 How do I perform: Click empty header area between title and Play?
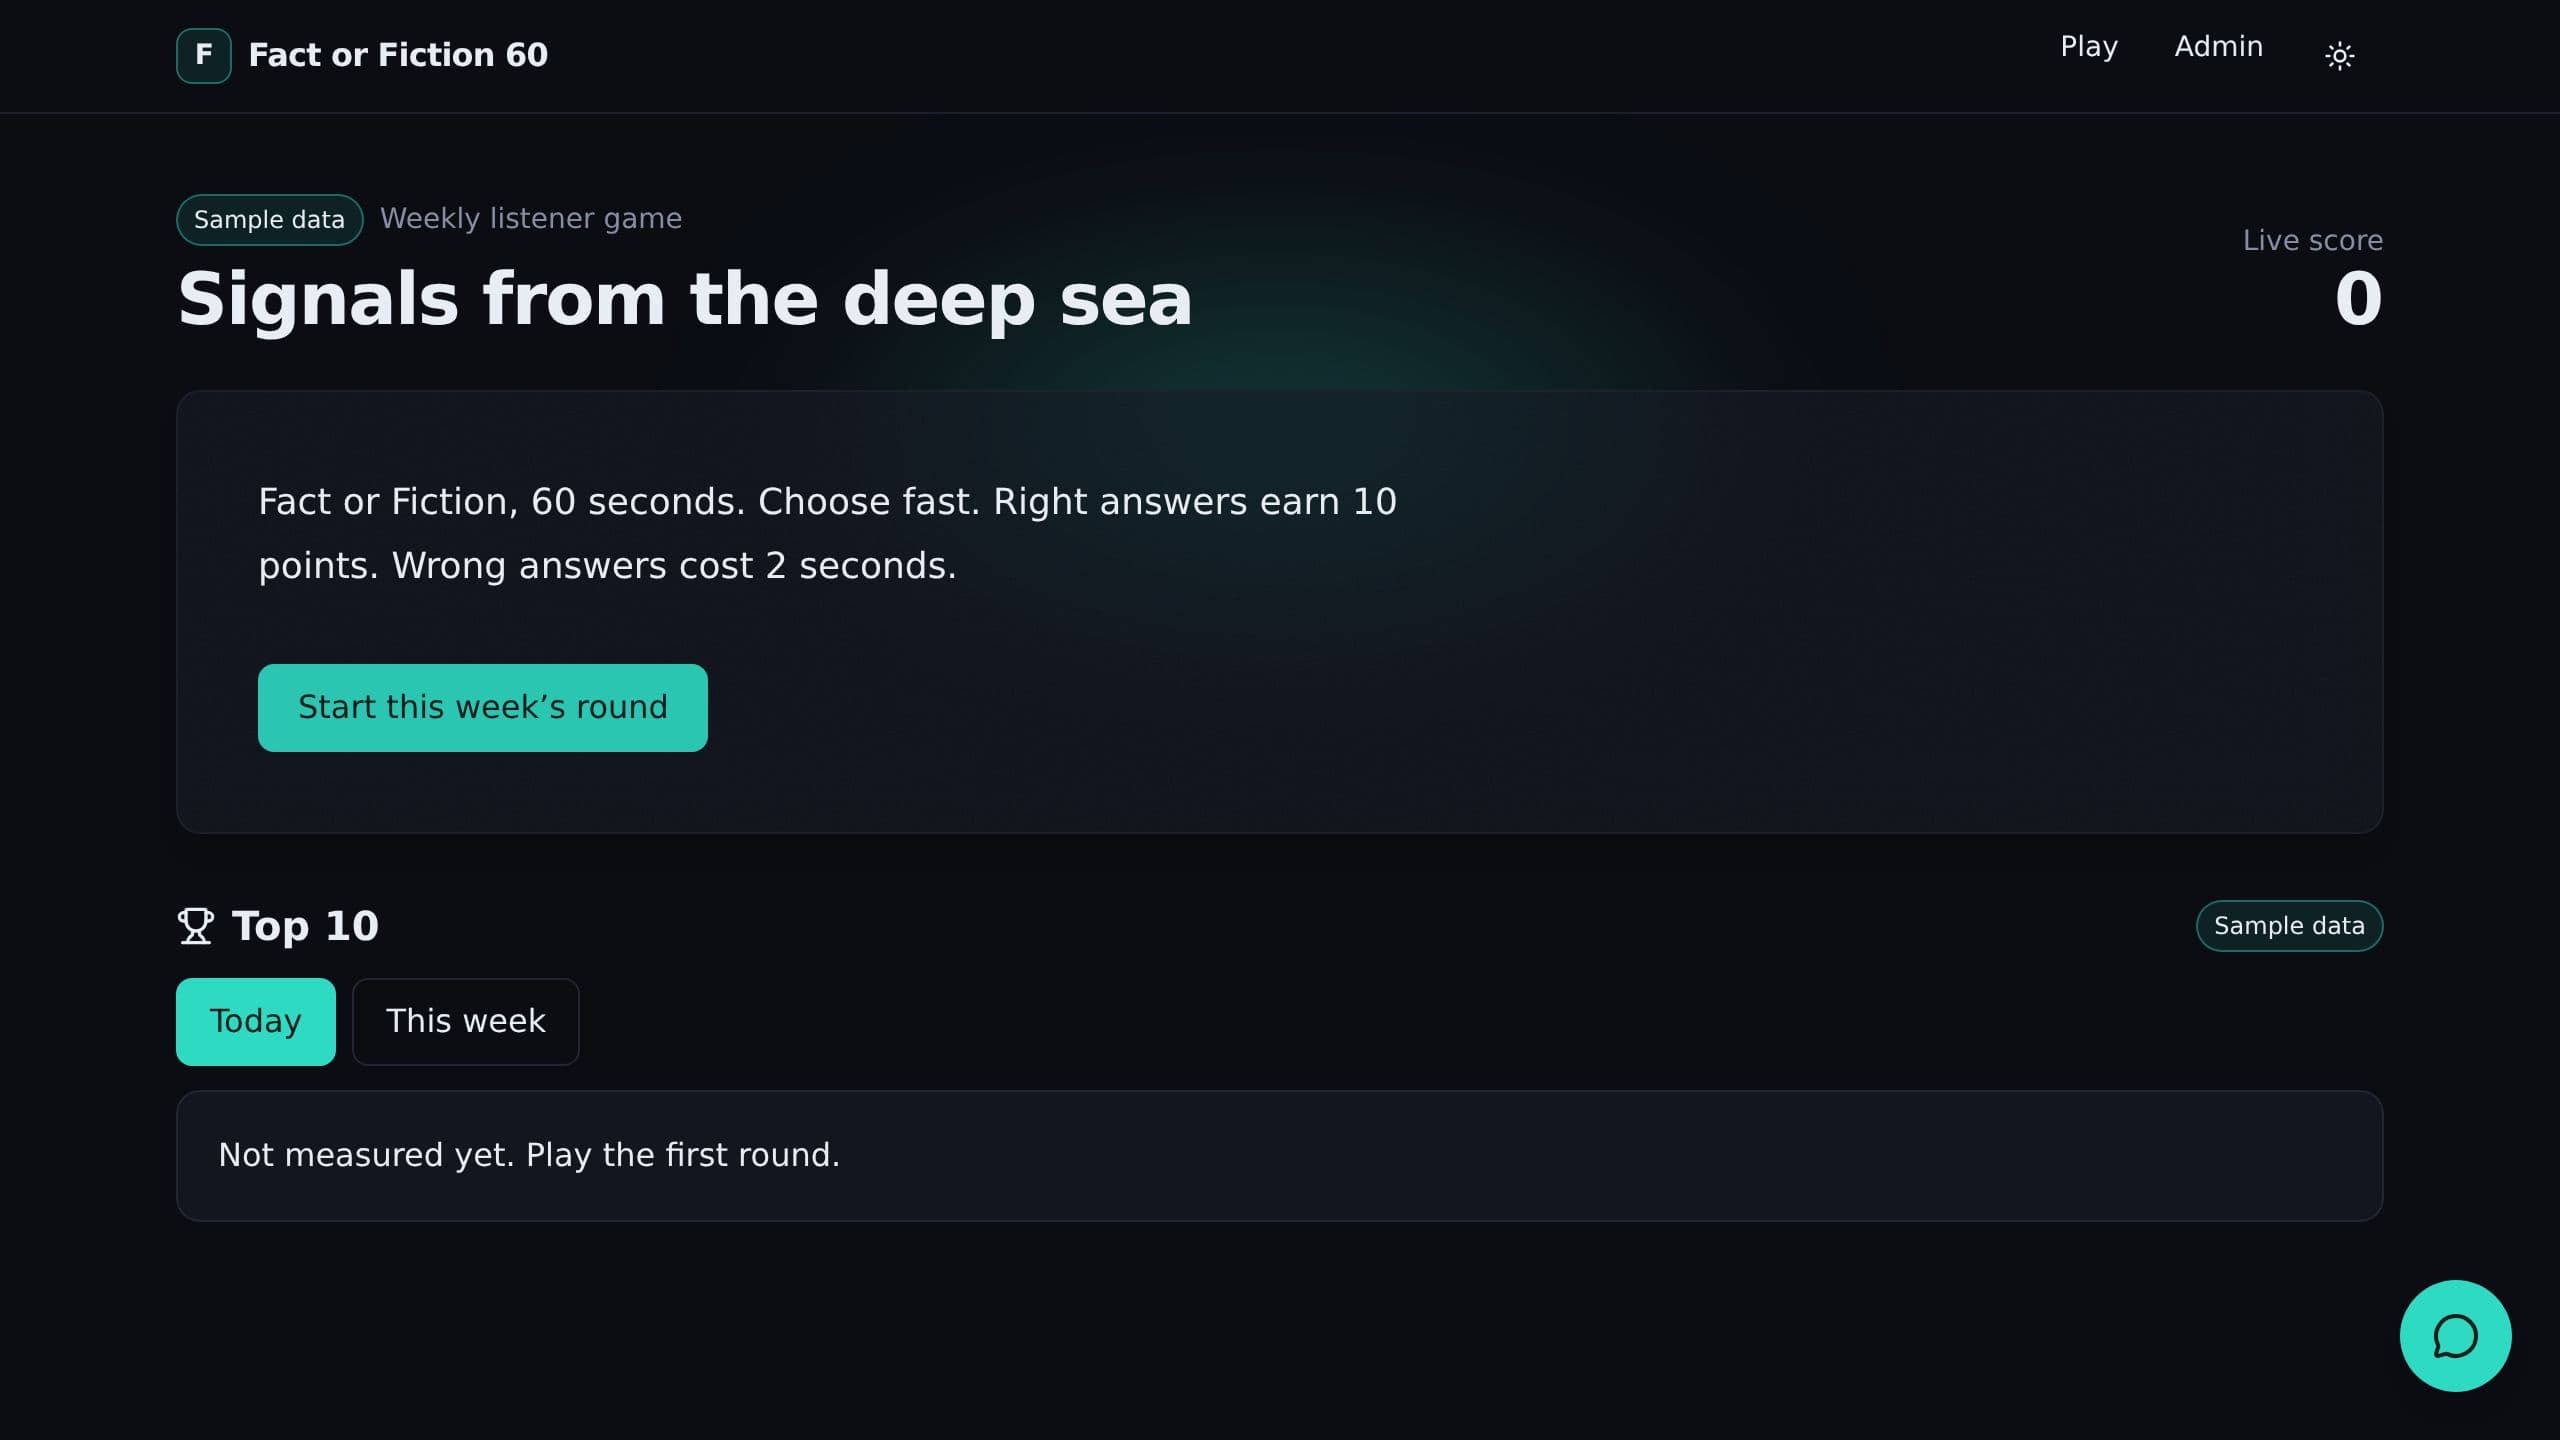1300,55
